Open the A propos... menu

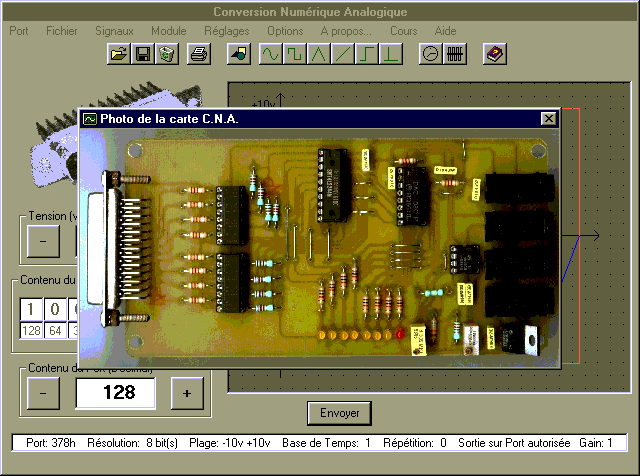pos(346,31)
